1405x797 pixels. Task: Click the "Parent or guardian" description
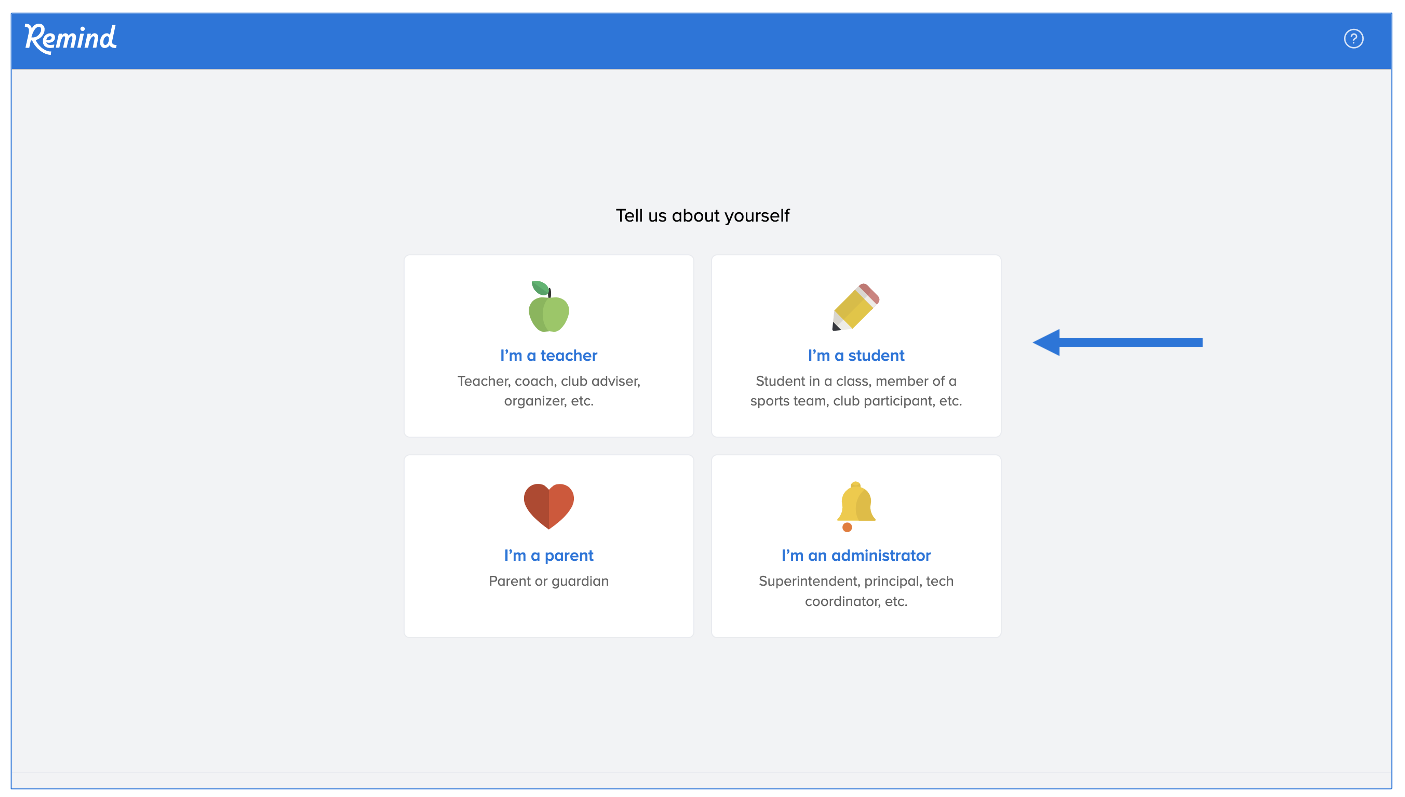(548, 581)
